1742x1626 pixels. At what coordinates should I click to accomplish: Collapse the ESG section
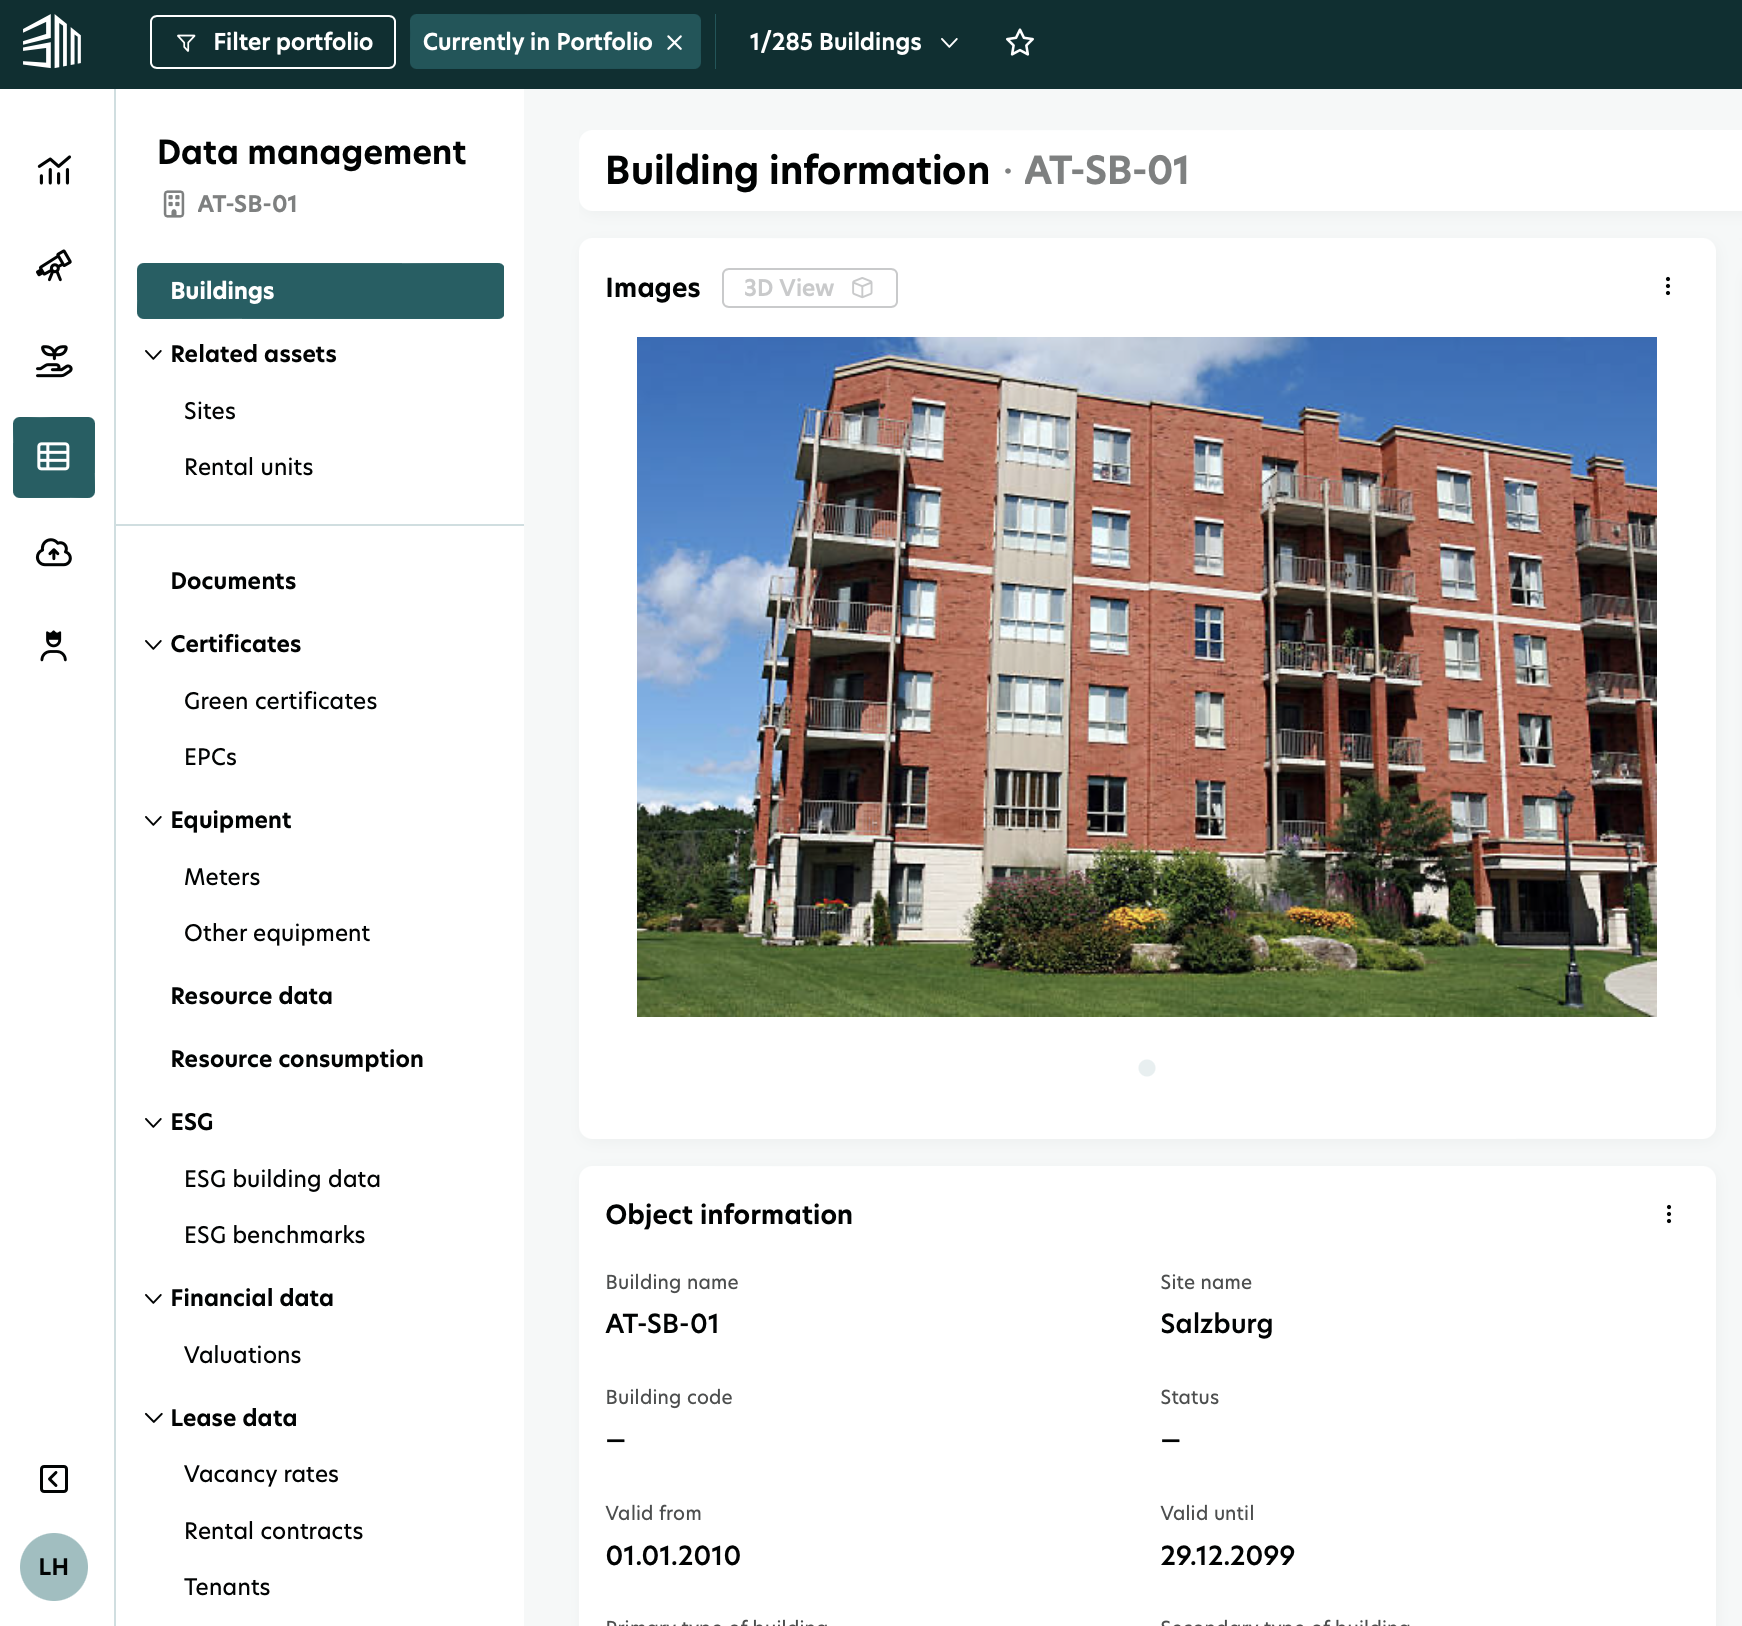pos(153,1122)
